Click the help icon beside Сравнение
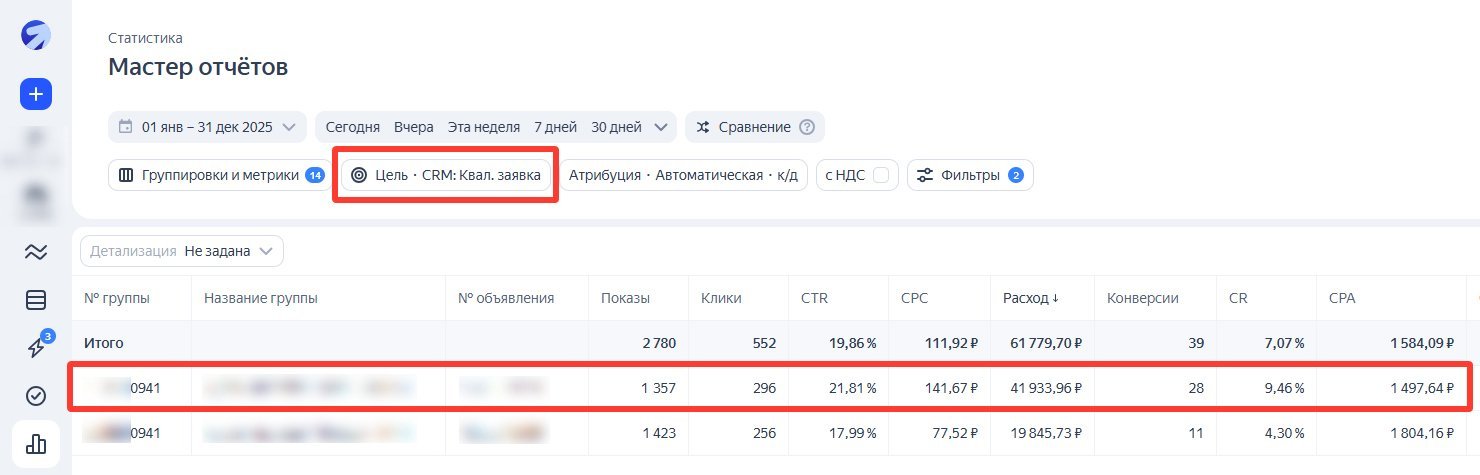1480x475 pixels. tap(807, 127)
